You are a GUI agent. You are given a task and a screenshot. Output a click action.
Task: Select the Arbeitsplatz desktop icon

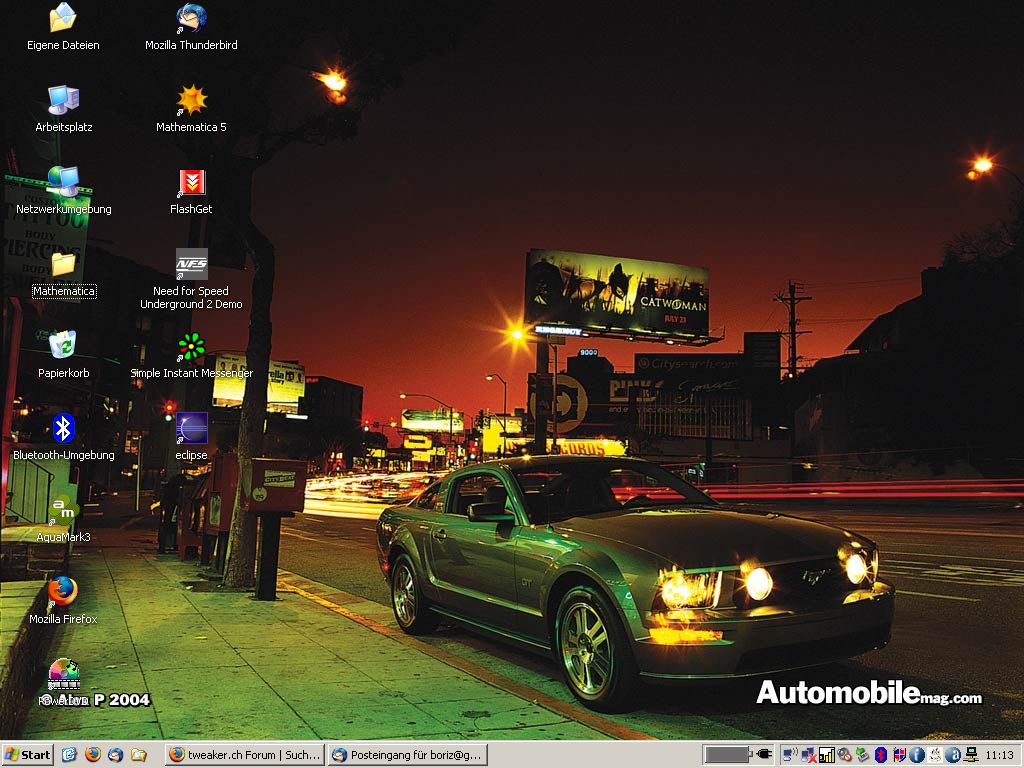(63, 109)
